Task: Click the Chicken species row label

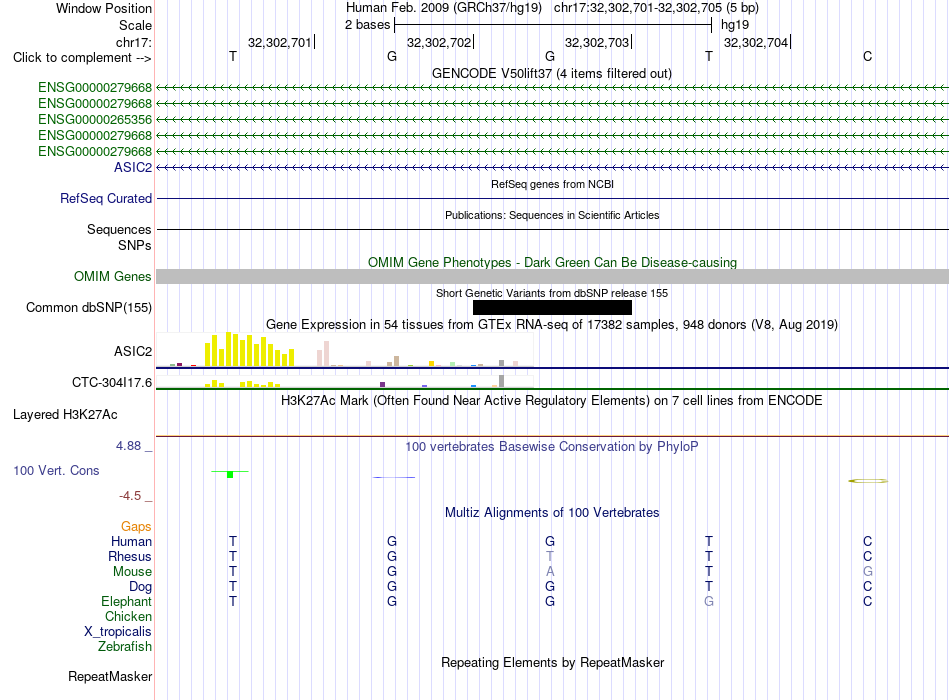Action: [x=128, y=616]
